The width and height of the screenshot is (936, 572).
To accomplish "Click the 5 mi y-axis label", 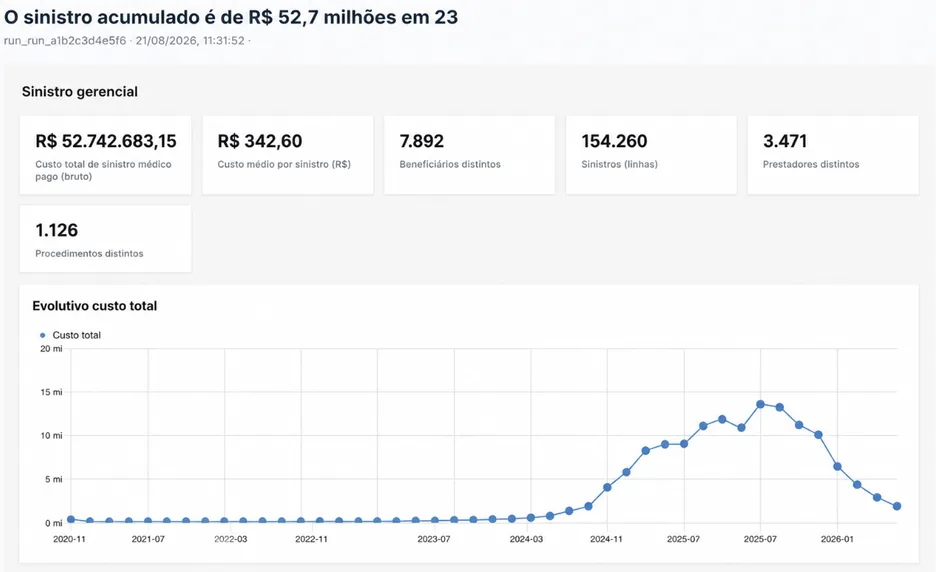I will click(x=54, y=479).
